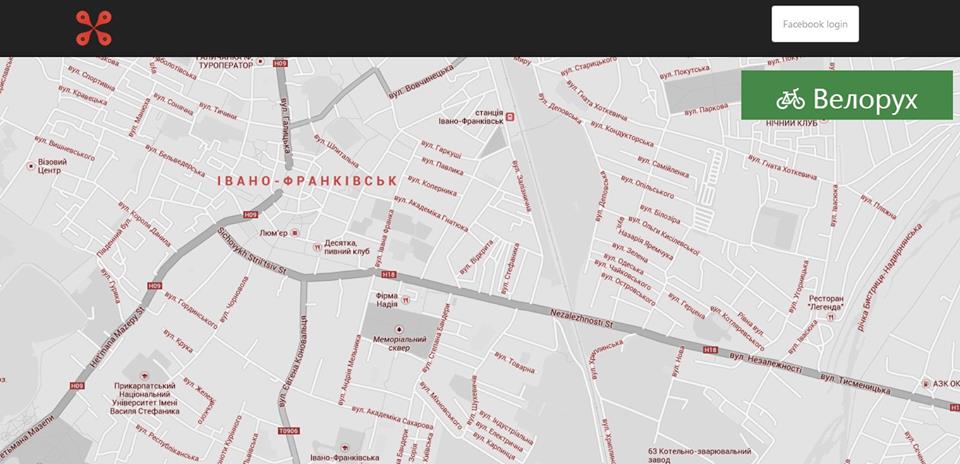Screen dimensions: 960x464
Task: Click the green Велорух banner
Action: pyautogui.click(x=847, y=95)
